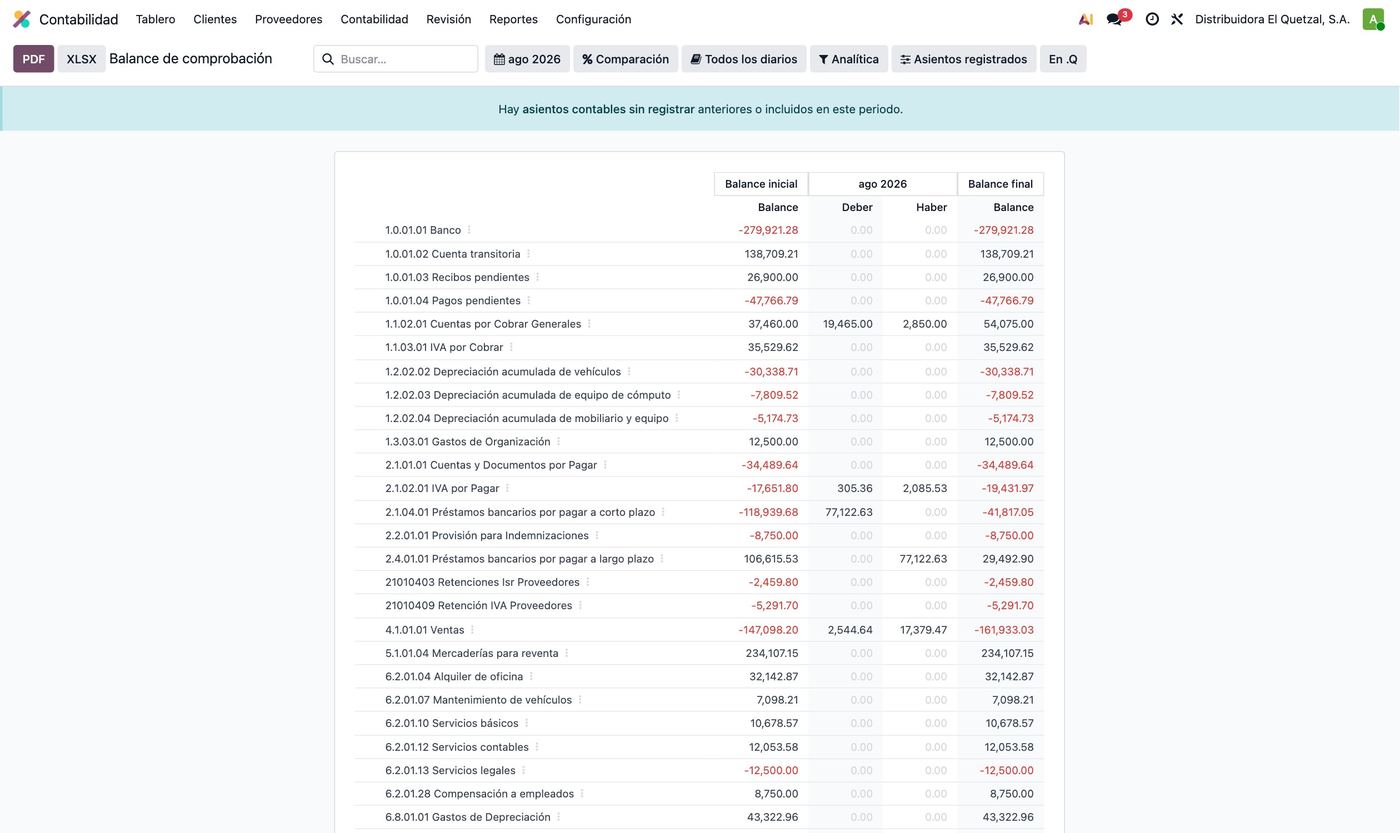Click options dots beside Retención IVA Proveedores
This screenshot has width=1400, height=833.
(x=580, y=606)
